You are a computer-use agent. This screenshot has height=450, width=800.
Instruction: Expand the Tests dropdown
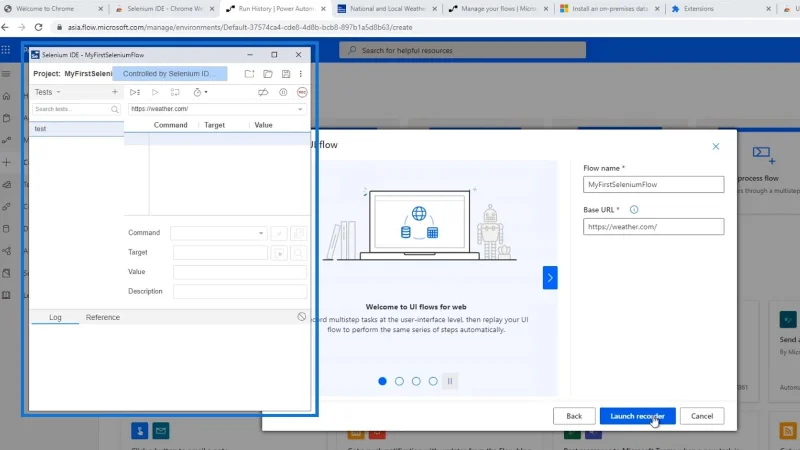coord(47,92)
